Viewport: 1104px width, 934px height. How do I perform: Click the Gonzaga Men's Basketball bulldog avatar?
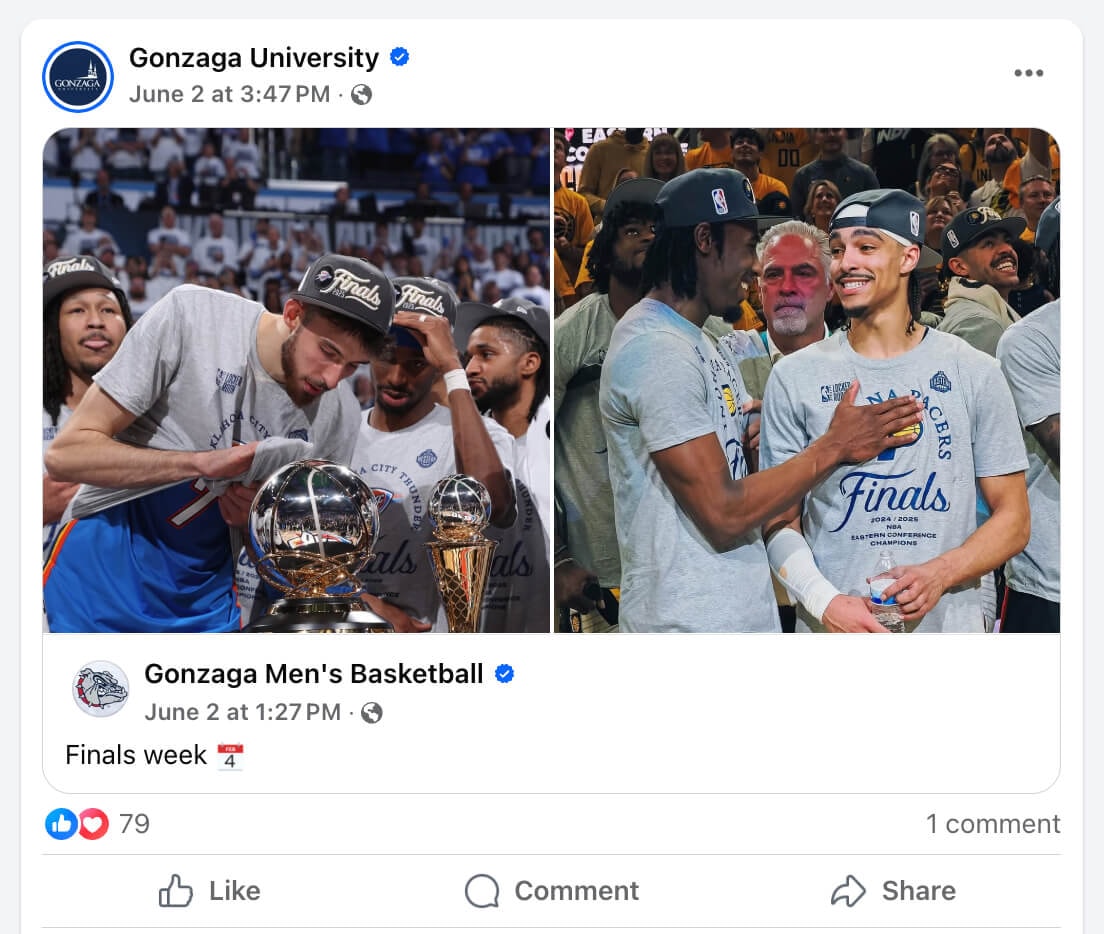(x=101, y=689)
